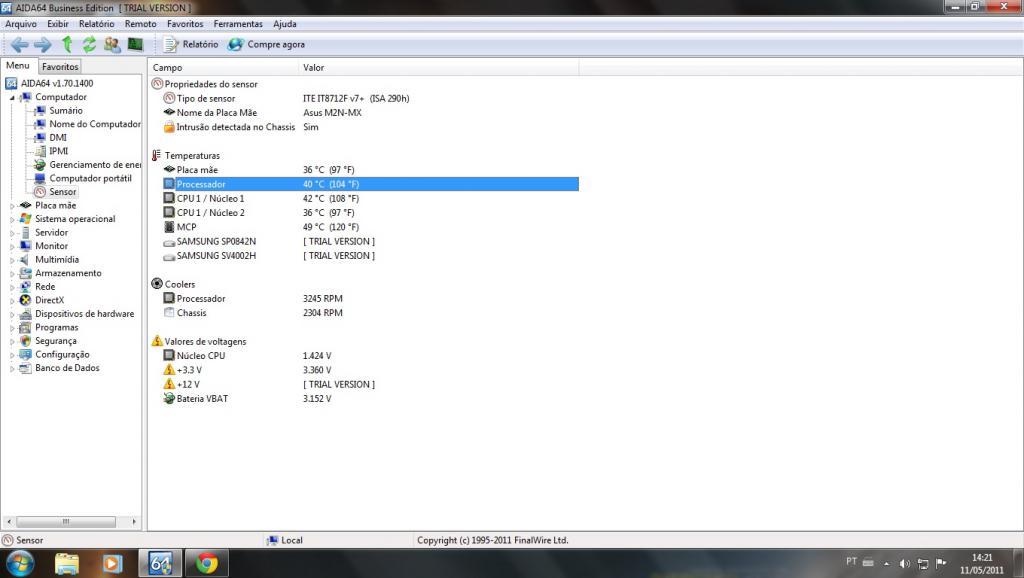The height and width of the screenshot is (578, 1024).
Task: Expand the Monitor tree node
Action: pyautogui.click(x=12, y=246)
